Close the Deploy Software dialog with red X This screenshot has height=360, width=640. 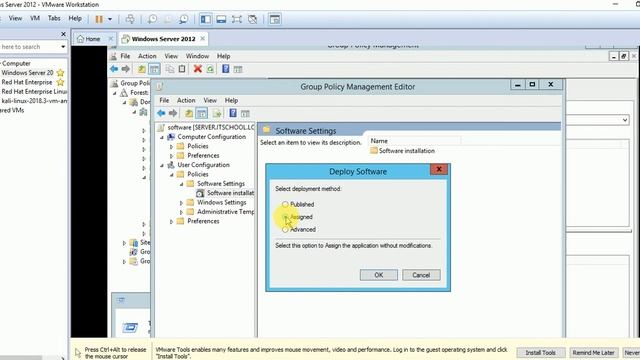pos(439,169)
